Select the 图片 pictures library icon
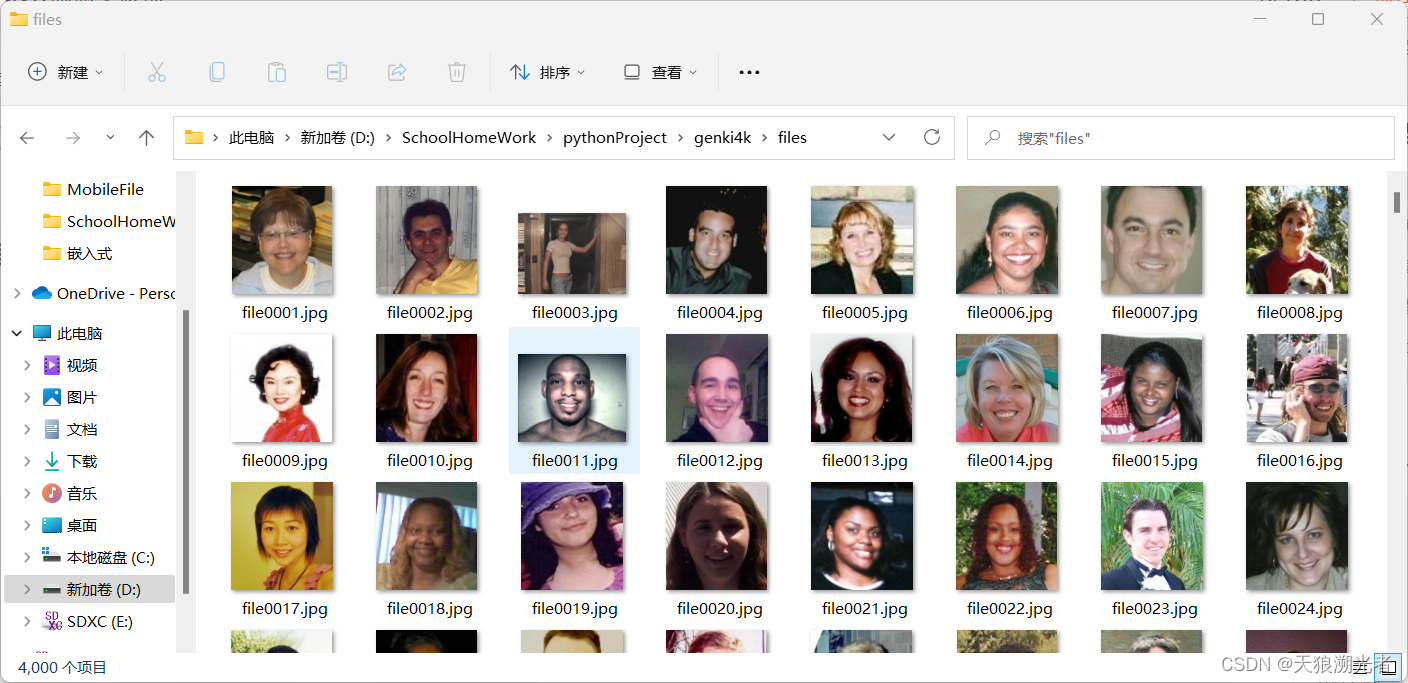Viewport: 1408px width, 683px height. click(52, 397)
